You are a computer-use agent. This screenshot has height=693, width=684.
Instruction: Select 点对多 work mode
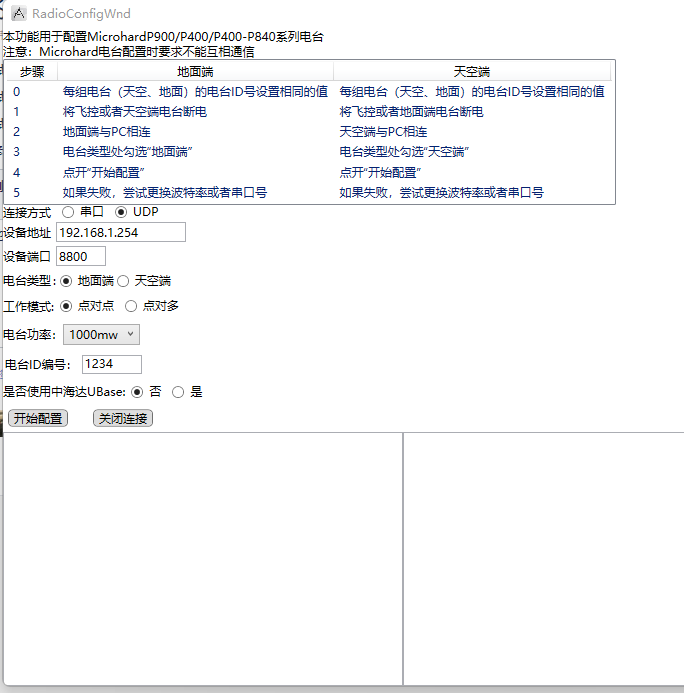point(131,306)
